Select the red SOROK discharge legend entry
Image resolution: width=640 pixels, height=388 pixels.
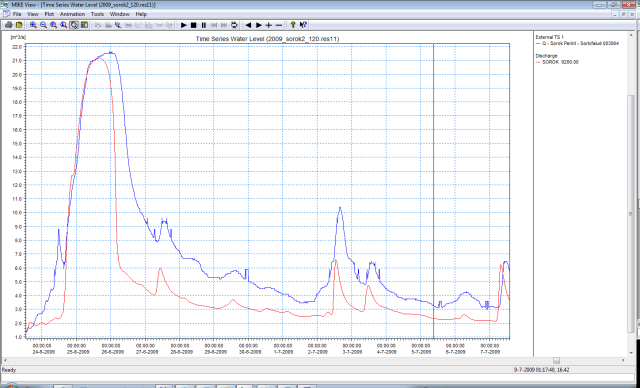[557, 62]
